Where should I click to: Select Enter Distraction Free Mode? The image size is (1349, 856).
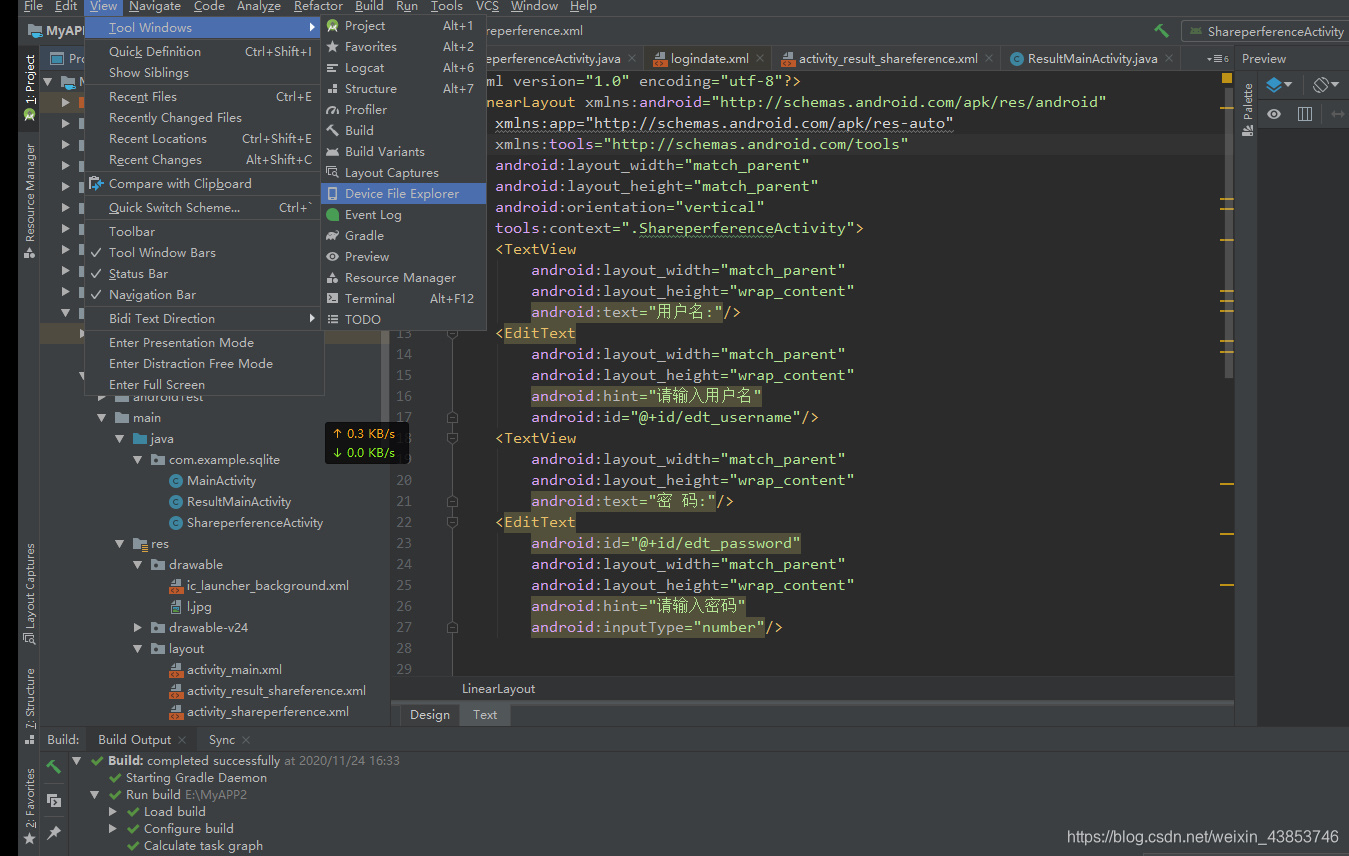203,364
